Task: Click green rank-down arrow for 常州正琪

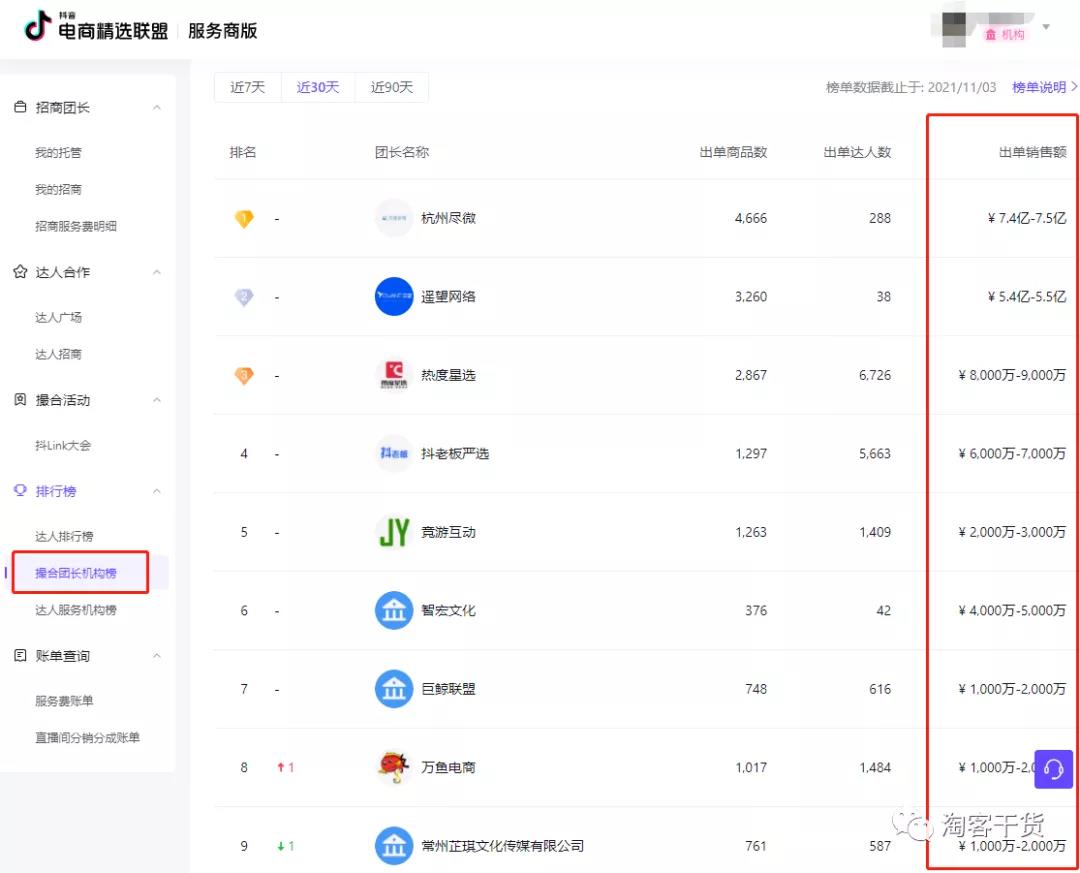Action: pos(281,846)
